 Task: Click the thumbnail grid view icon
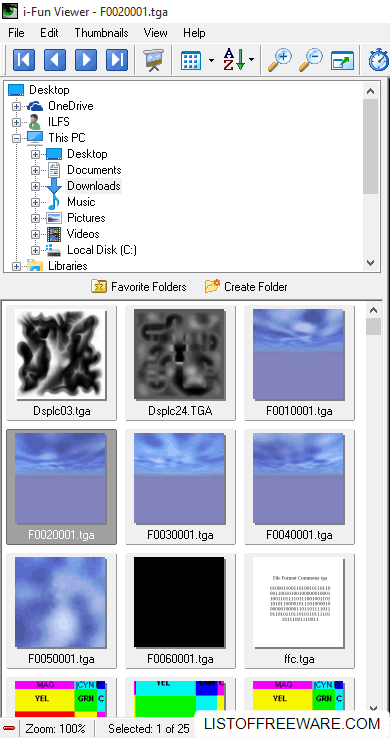tap(191, 60)
